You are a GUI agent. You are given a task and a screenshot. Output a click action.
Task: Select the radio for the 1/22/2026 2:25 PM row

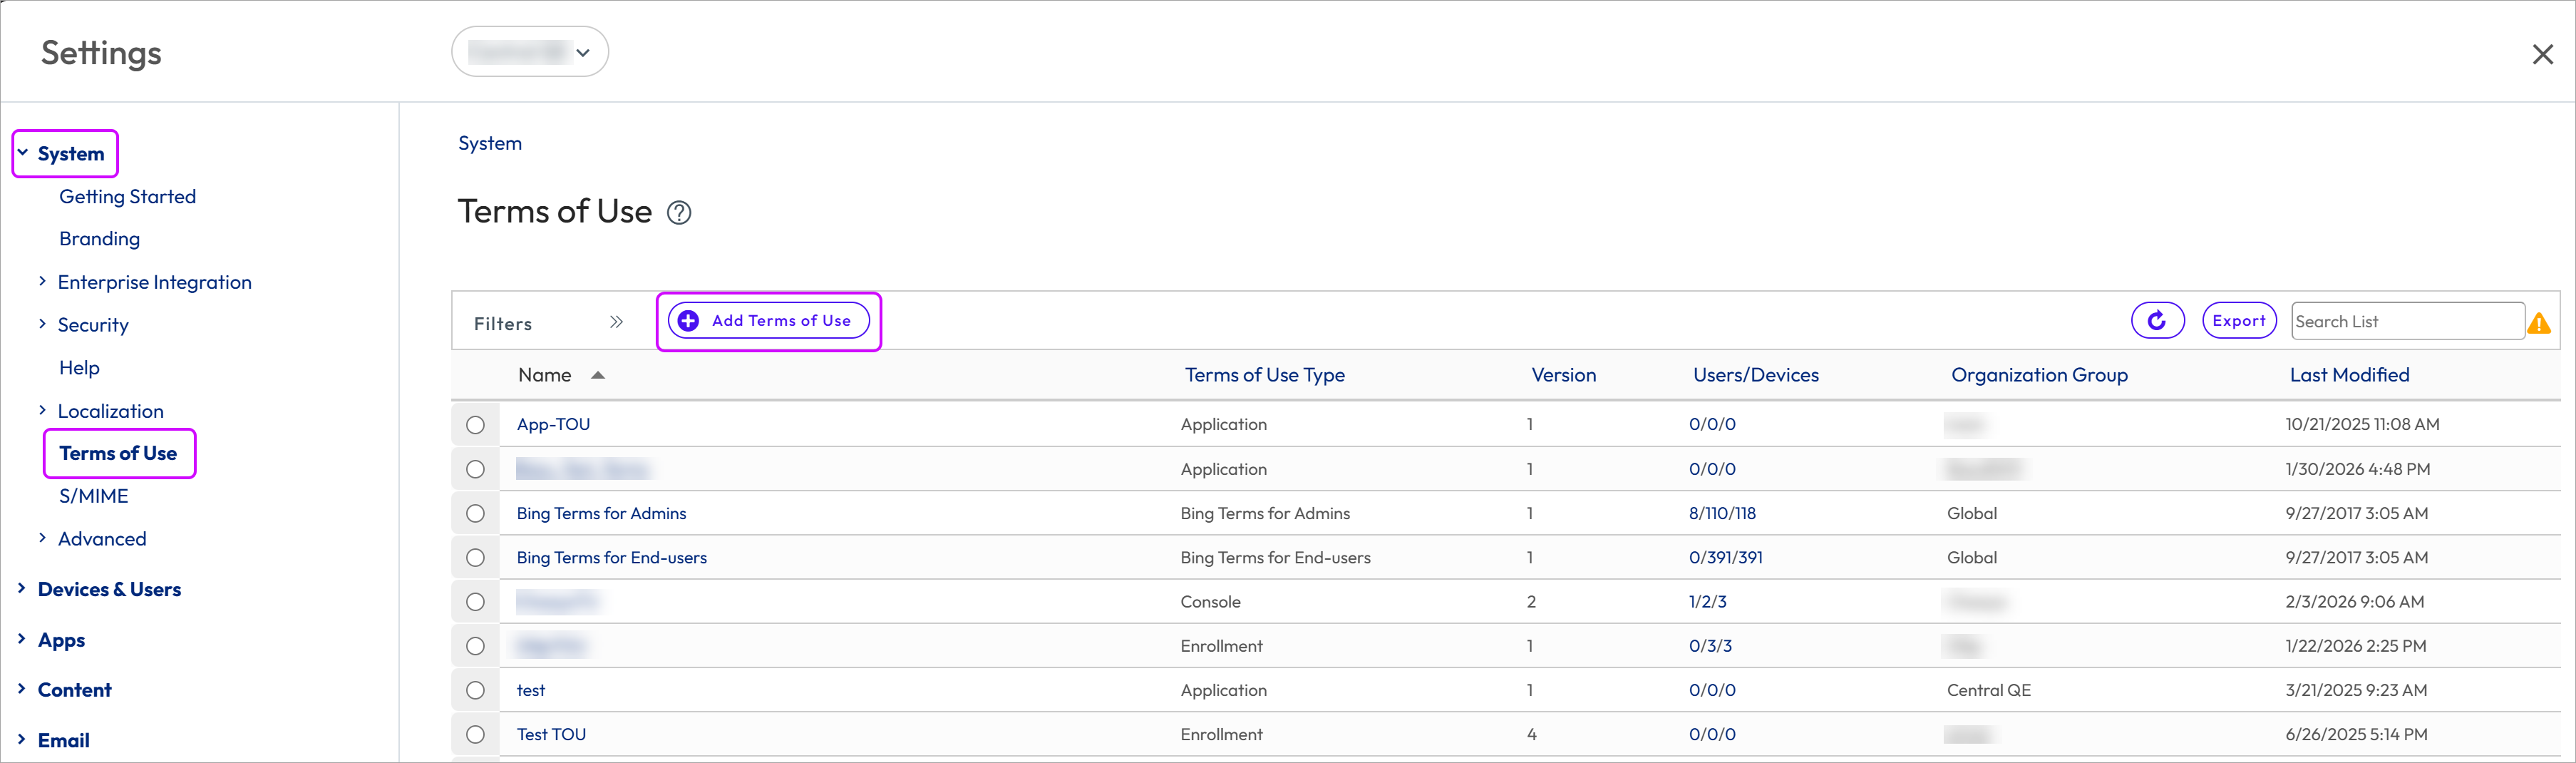[x=475, y=646]
